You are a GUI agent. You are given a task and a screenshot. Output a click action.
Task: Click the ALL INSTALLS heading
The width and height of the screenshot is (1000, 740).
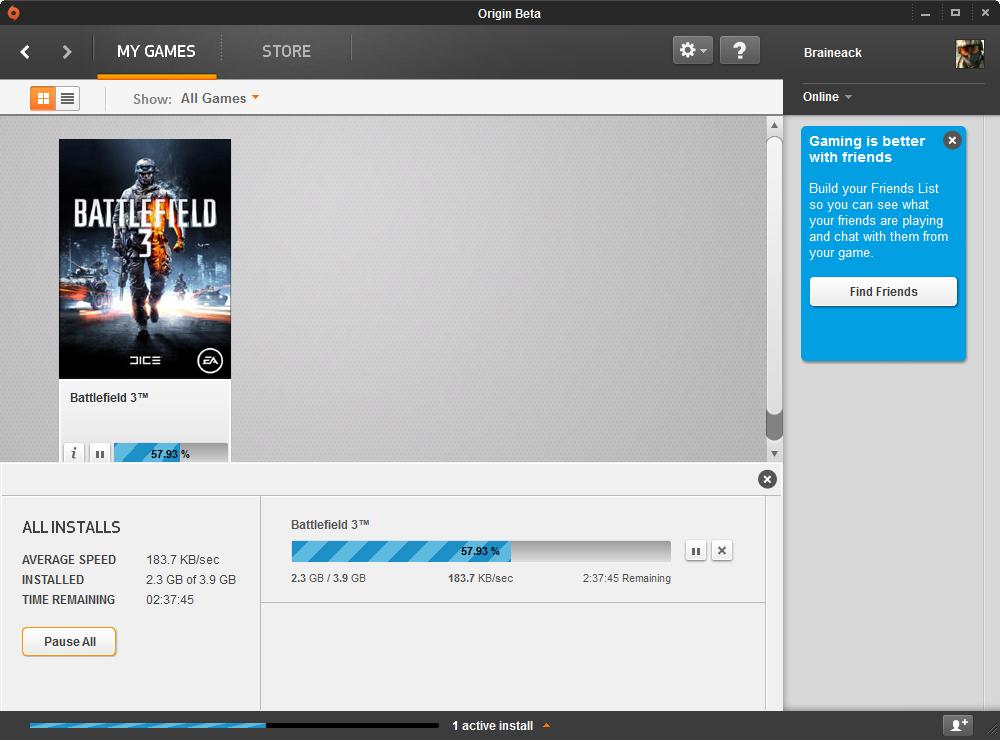pyautogui.click(x=71, y=528)
